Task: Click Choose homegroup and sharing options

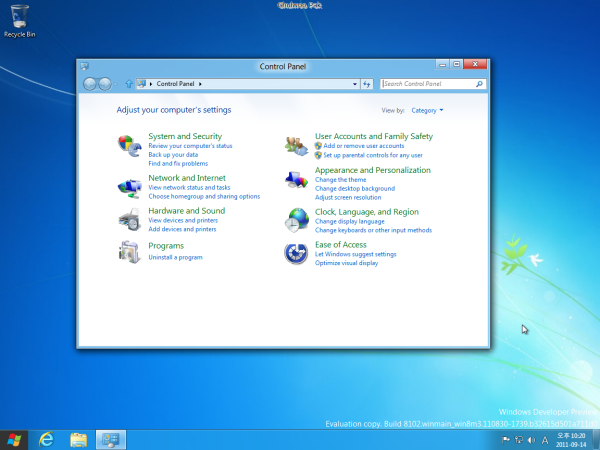Action: tap(204, 196)
